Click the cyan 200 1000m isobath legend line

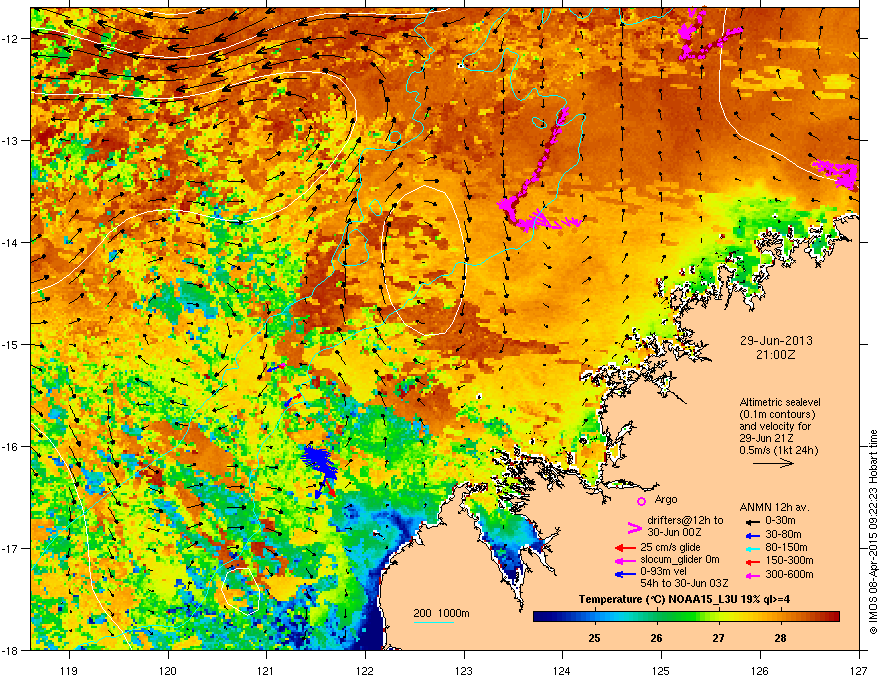(434, 622)
